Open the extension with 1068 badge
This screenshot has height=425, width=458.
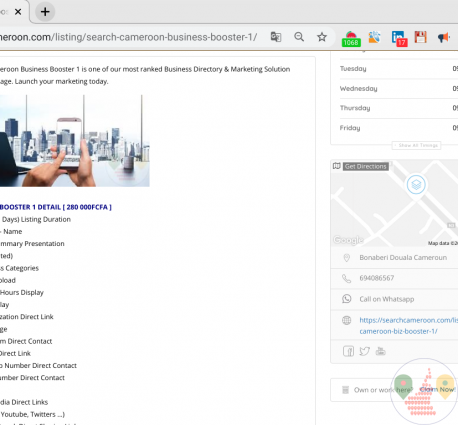click(x=351, y=38)
